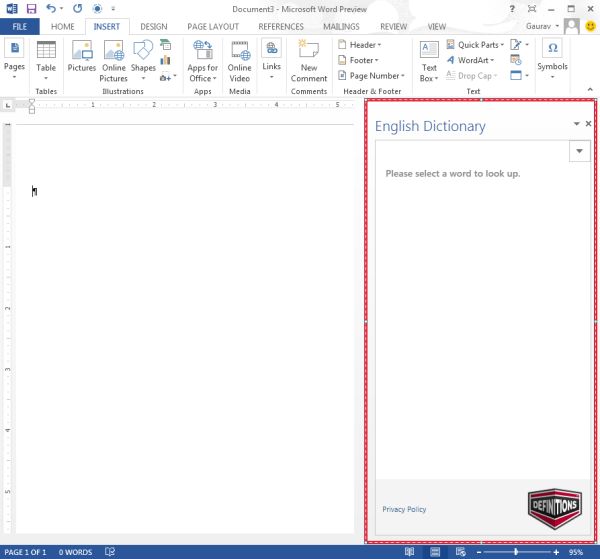Click the zoom slider handle

(x=516, y=552)
